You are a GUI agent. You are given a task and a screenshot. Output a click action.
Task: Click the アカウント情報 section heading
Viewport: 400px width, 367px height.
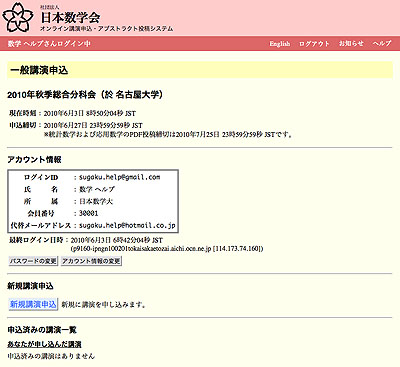coord(34,160)
